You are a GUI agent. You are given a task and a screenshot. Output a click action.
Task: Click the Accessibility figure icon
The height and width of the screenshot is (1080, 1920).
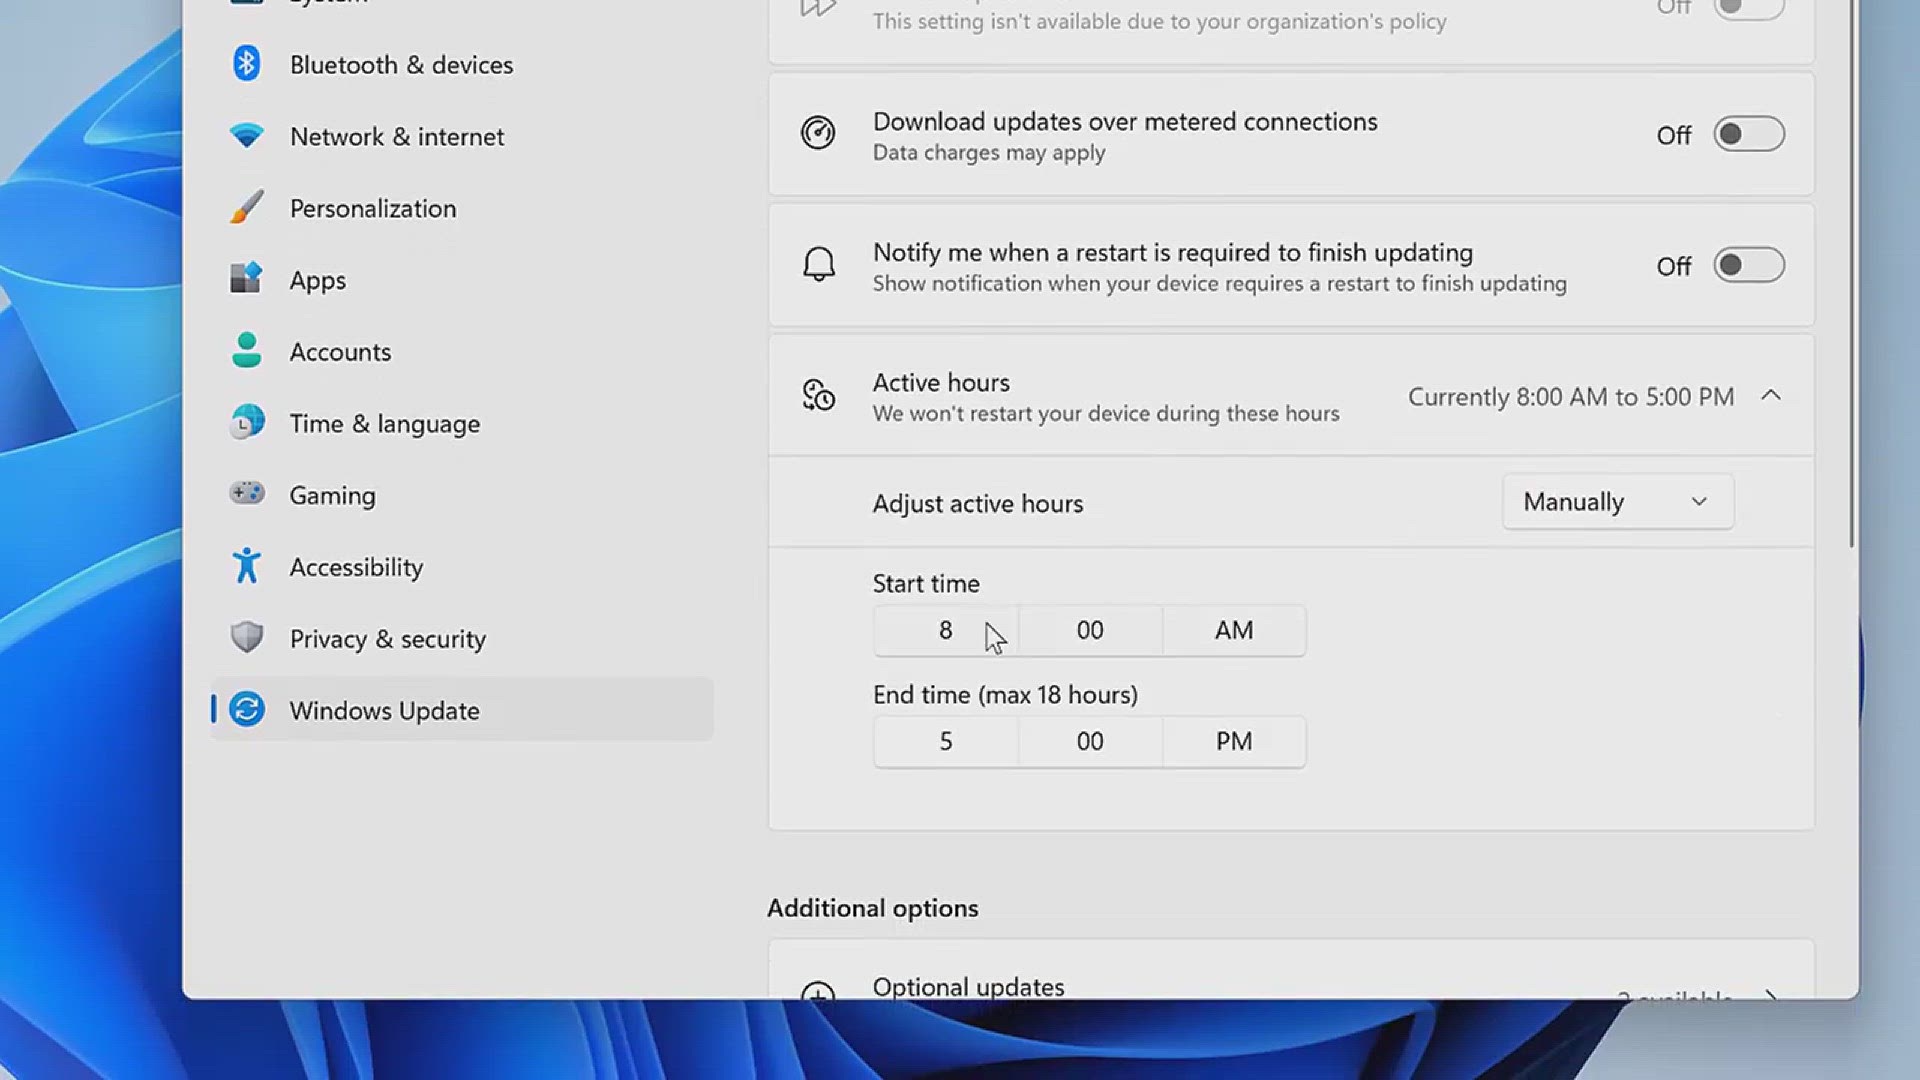tap(246, 566)
